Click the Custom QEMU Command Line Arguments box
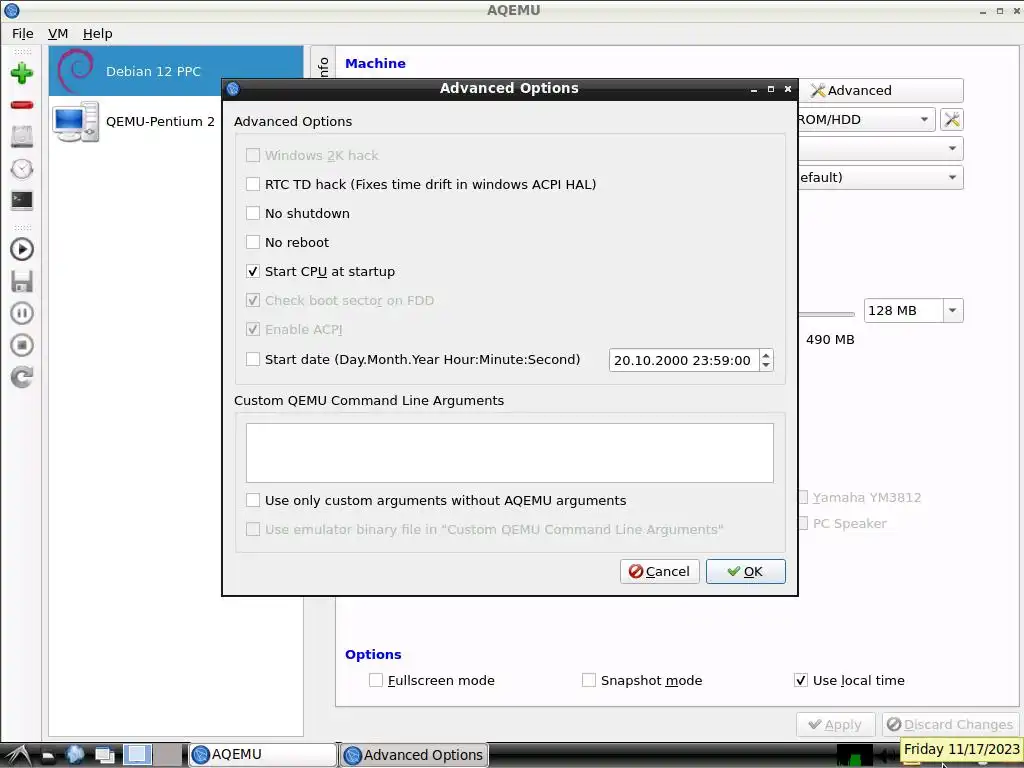 (x=509, y=453)
